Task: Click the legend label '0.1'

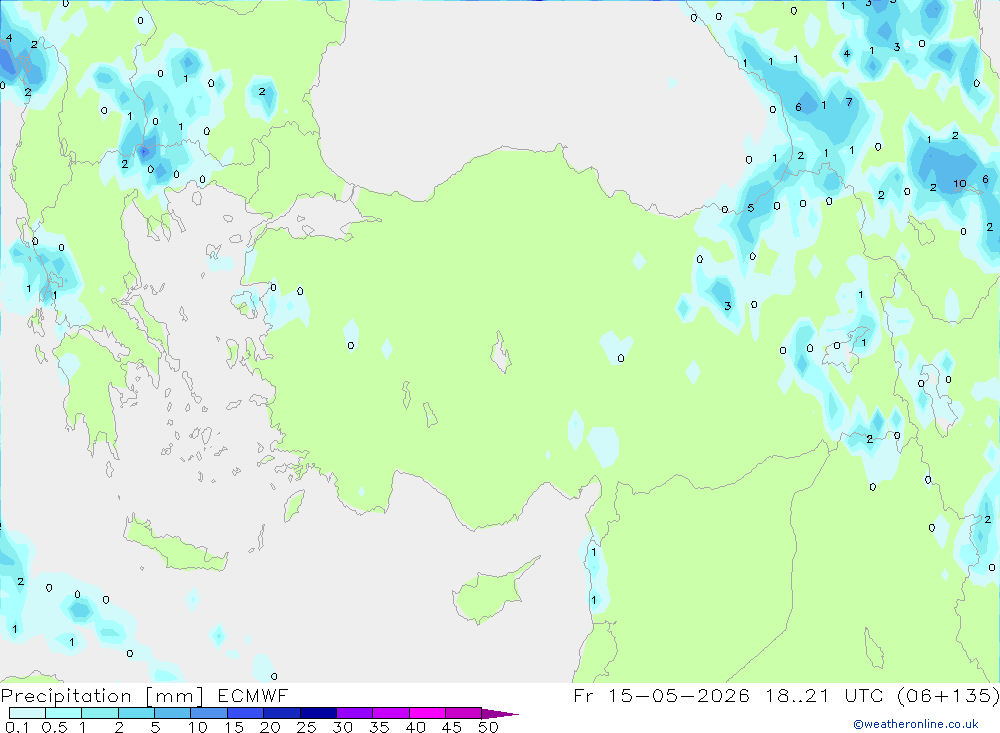Action: (x=17, y=727)
